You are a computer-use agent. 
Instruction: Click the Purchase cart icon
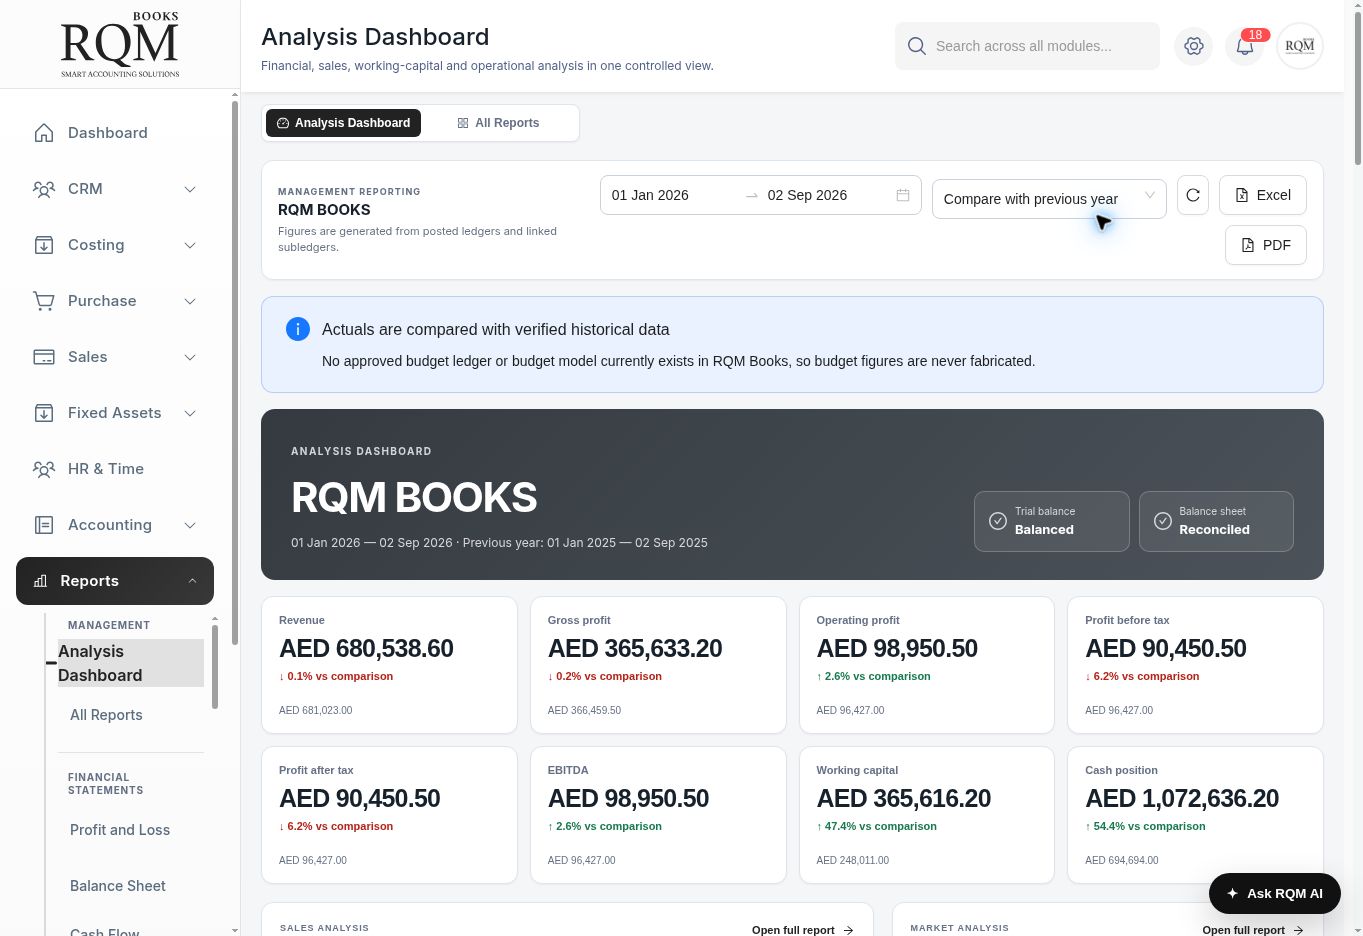(44, 301)
